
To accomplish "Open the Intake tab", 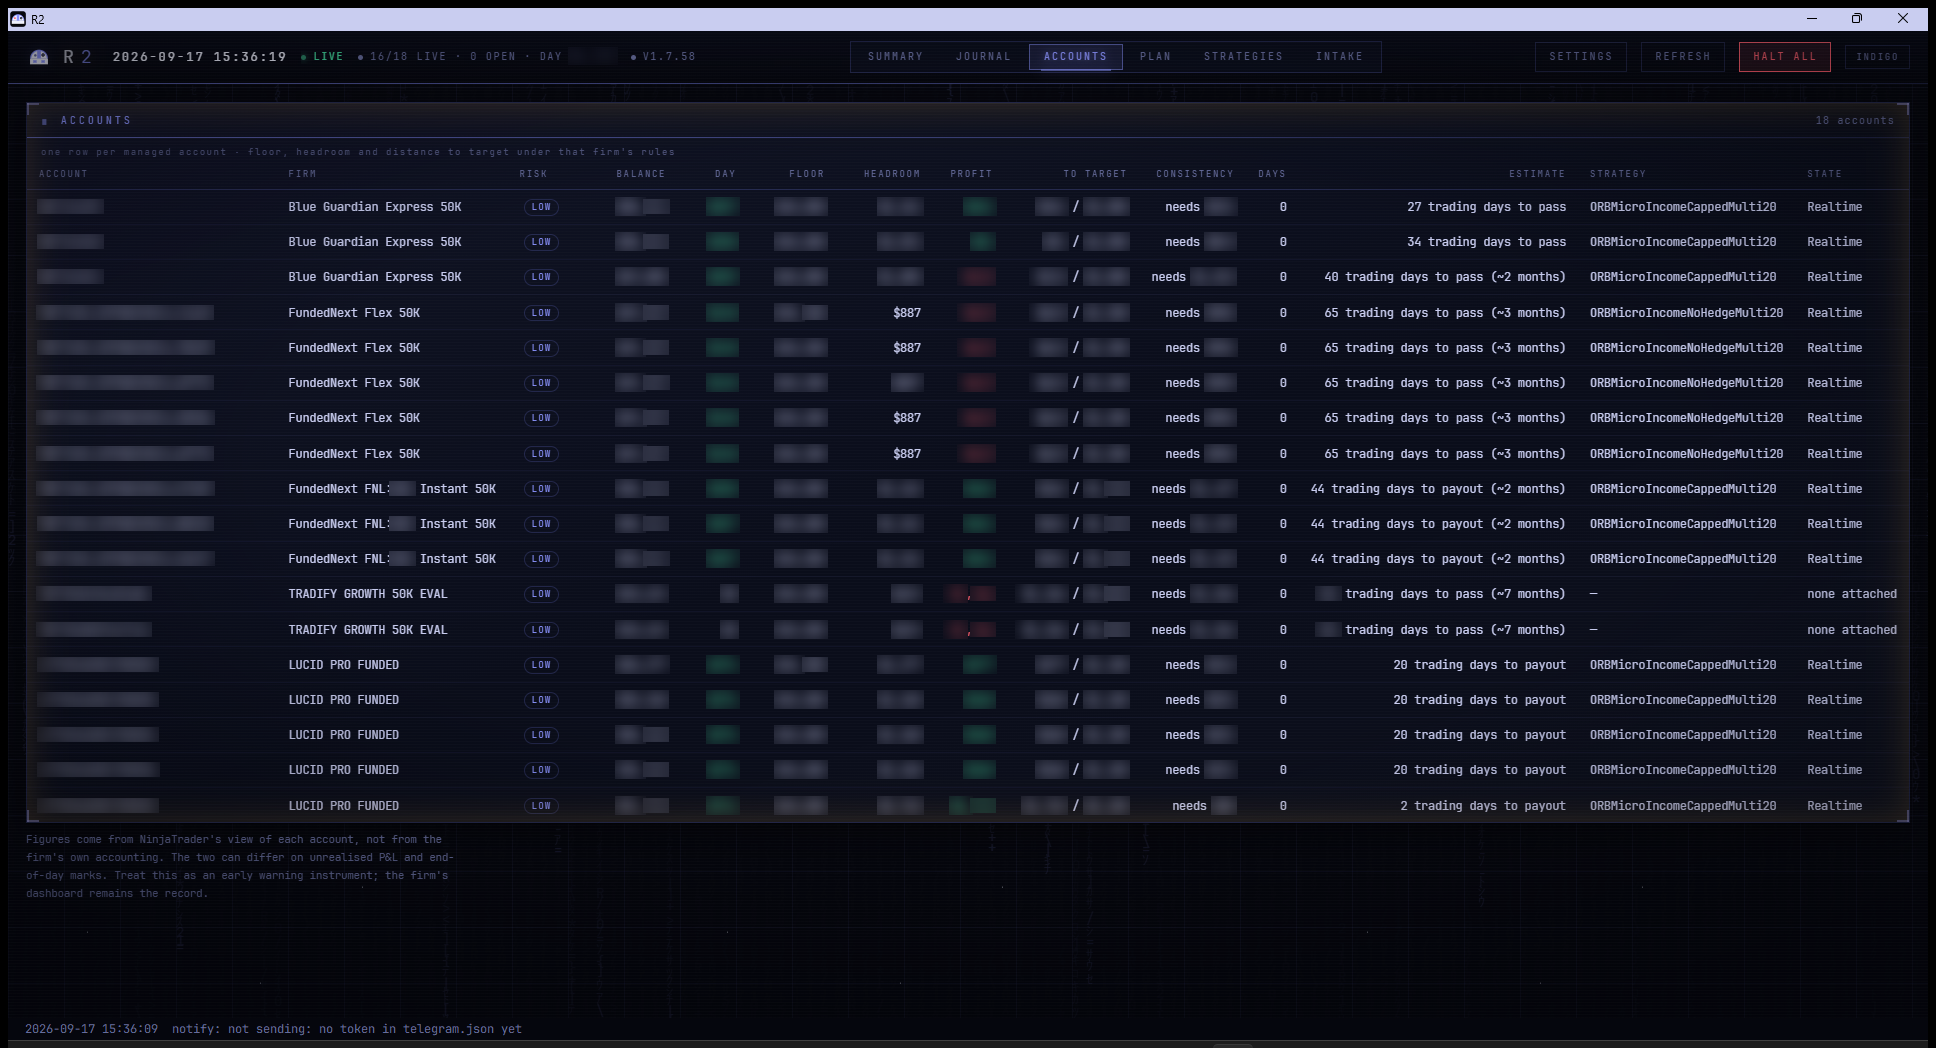I will [x=1339, y=57].
